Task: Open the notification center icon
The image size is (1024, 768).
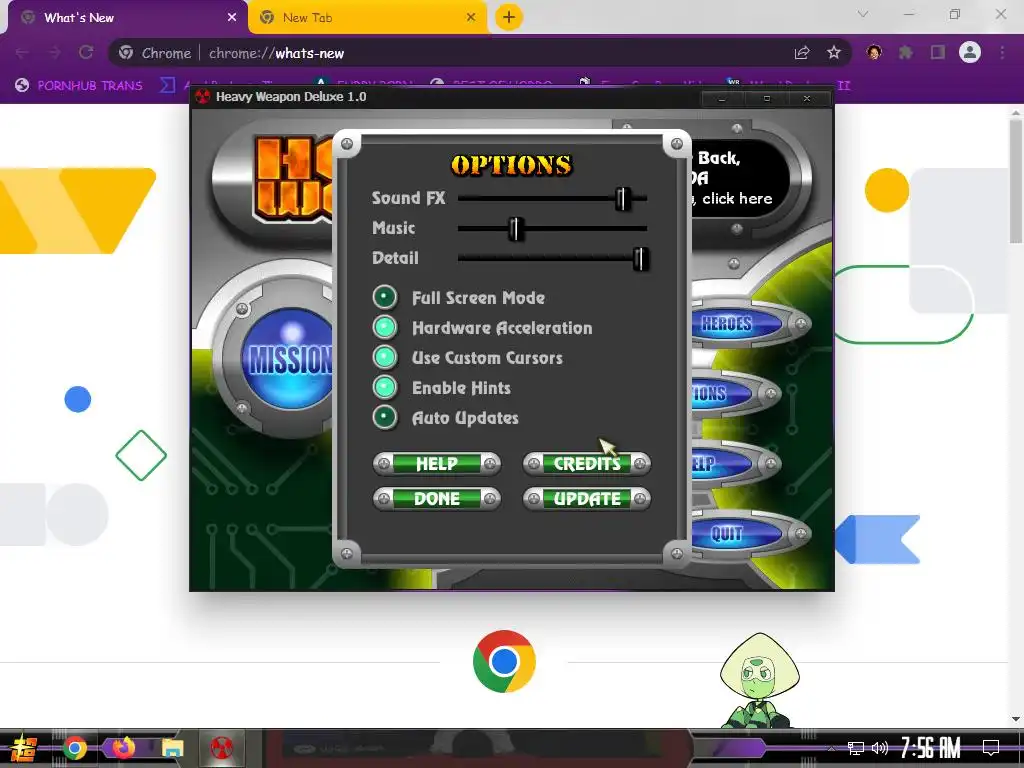Action: pos(991,747)
